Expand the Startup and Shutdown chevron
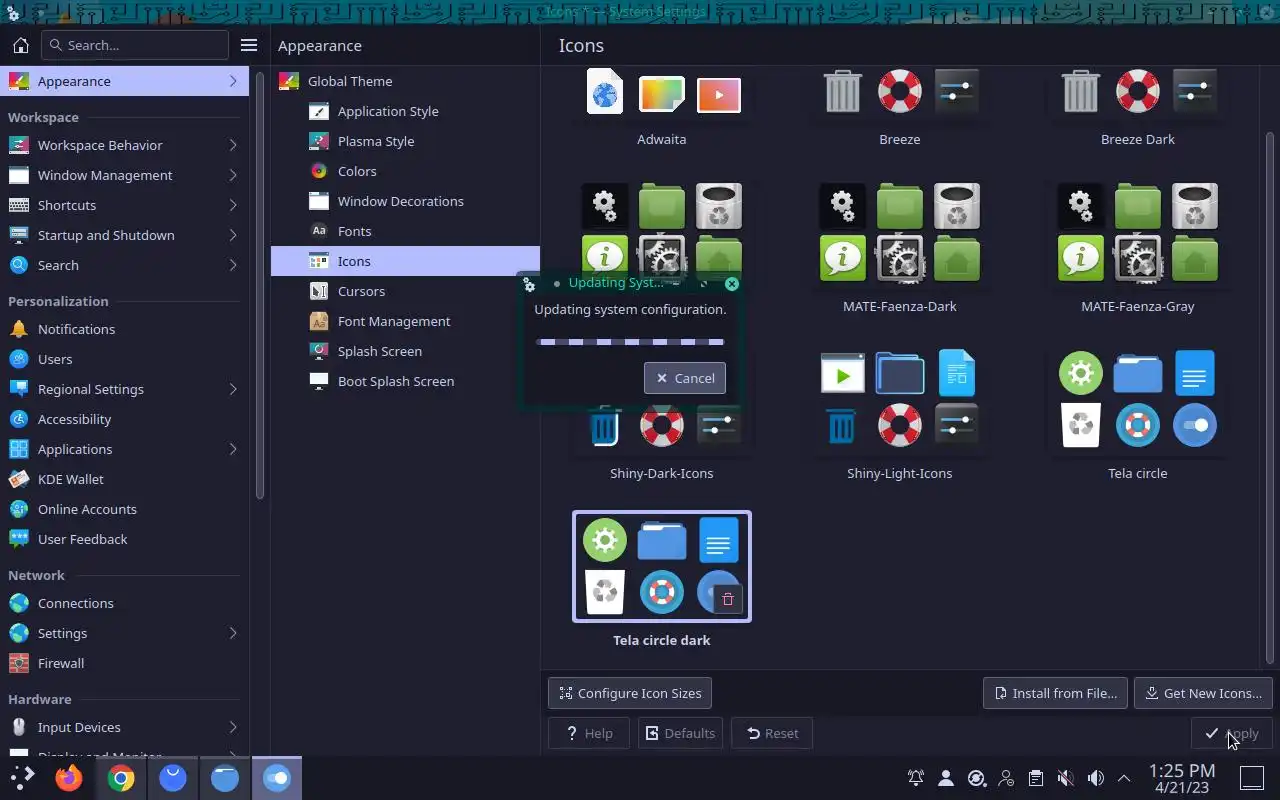 coord(233,235)
